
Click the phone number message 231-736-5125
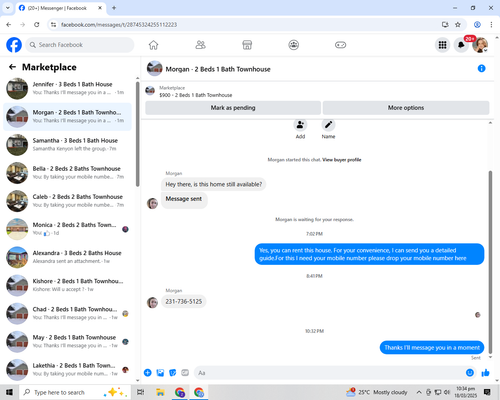tap(184, 301)
